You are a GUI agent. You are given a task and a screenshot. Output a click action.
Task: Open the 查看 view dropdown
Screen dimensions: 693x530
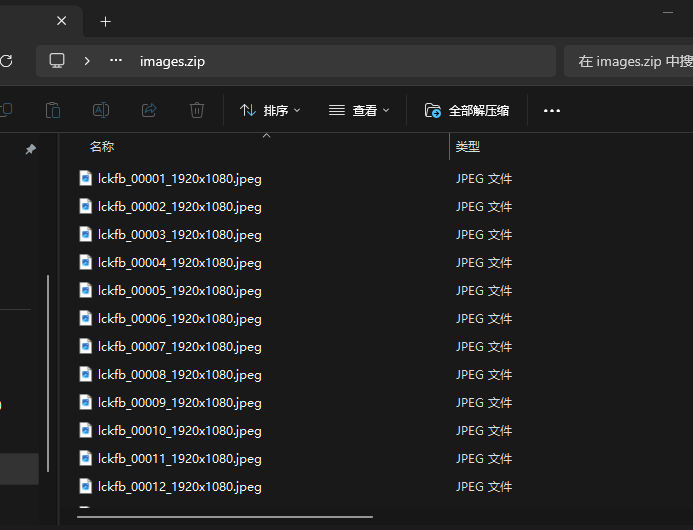pos(359,110)
